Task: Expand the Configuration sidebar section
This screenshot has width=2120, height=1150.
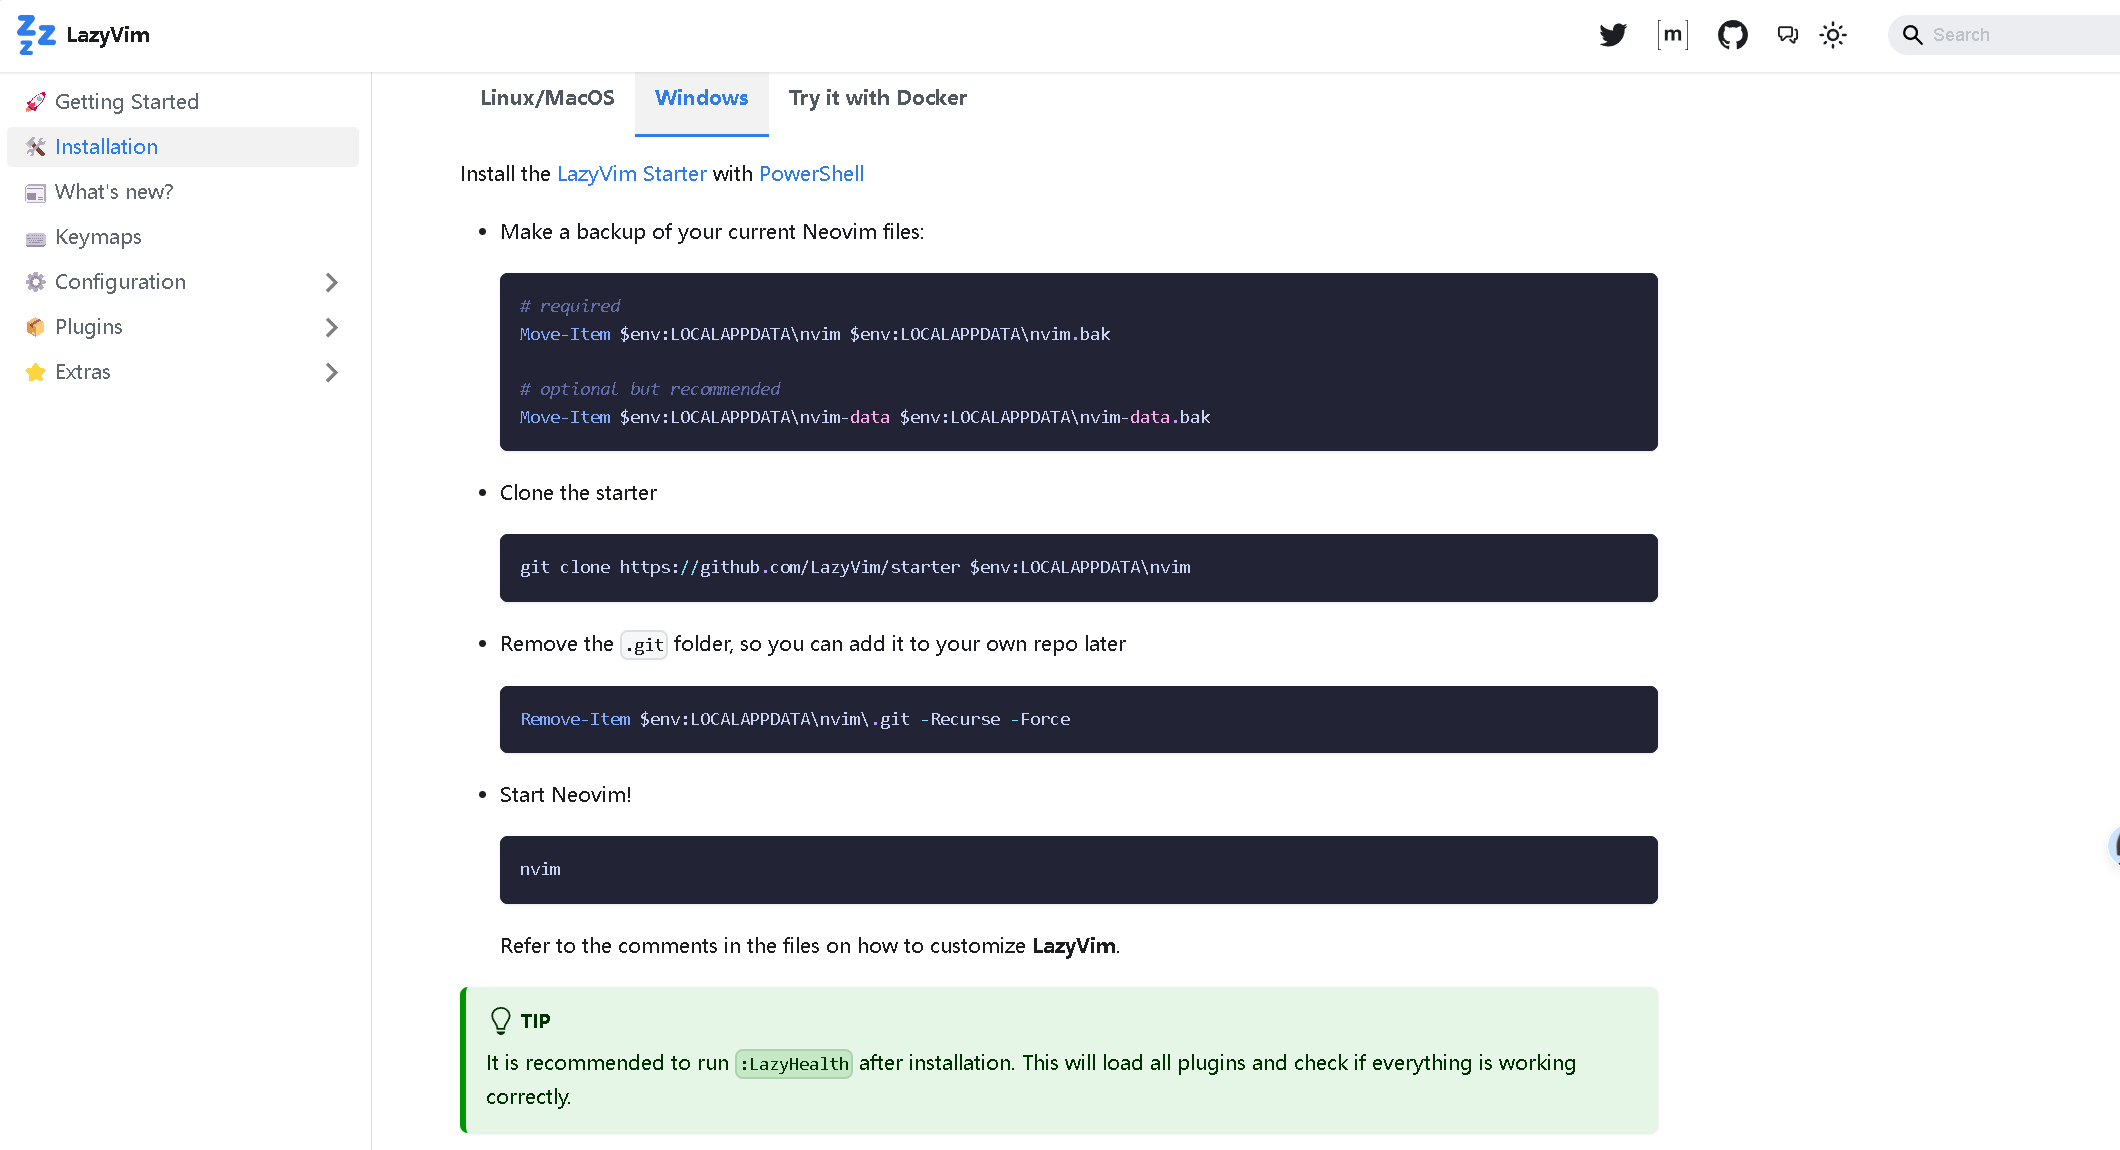Action: pos(332,283)
